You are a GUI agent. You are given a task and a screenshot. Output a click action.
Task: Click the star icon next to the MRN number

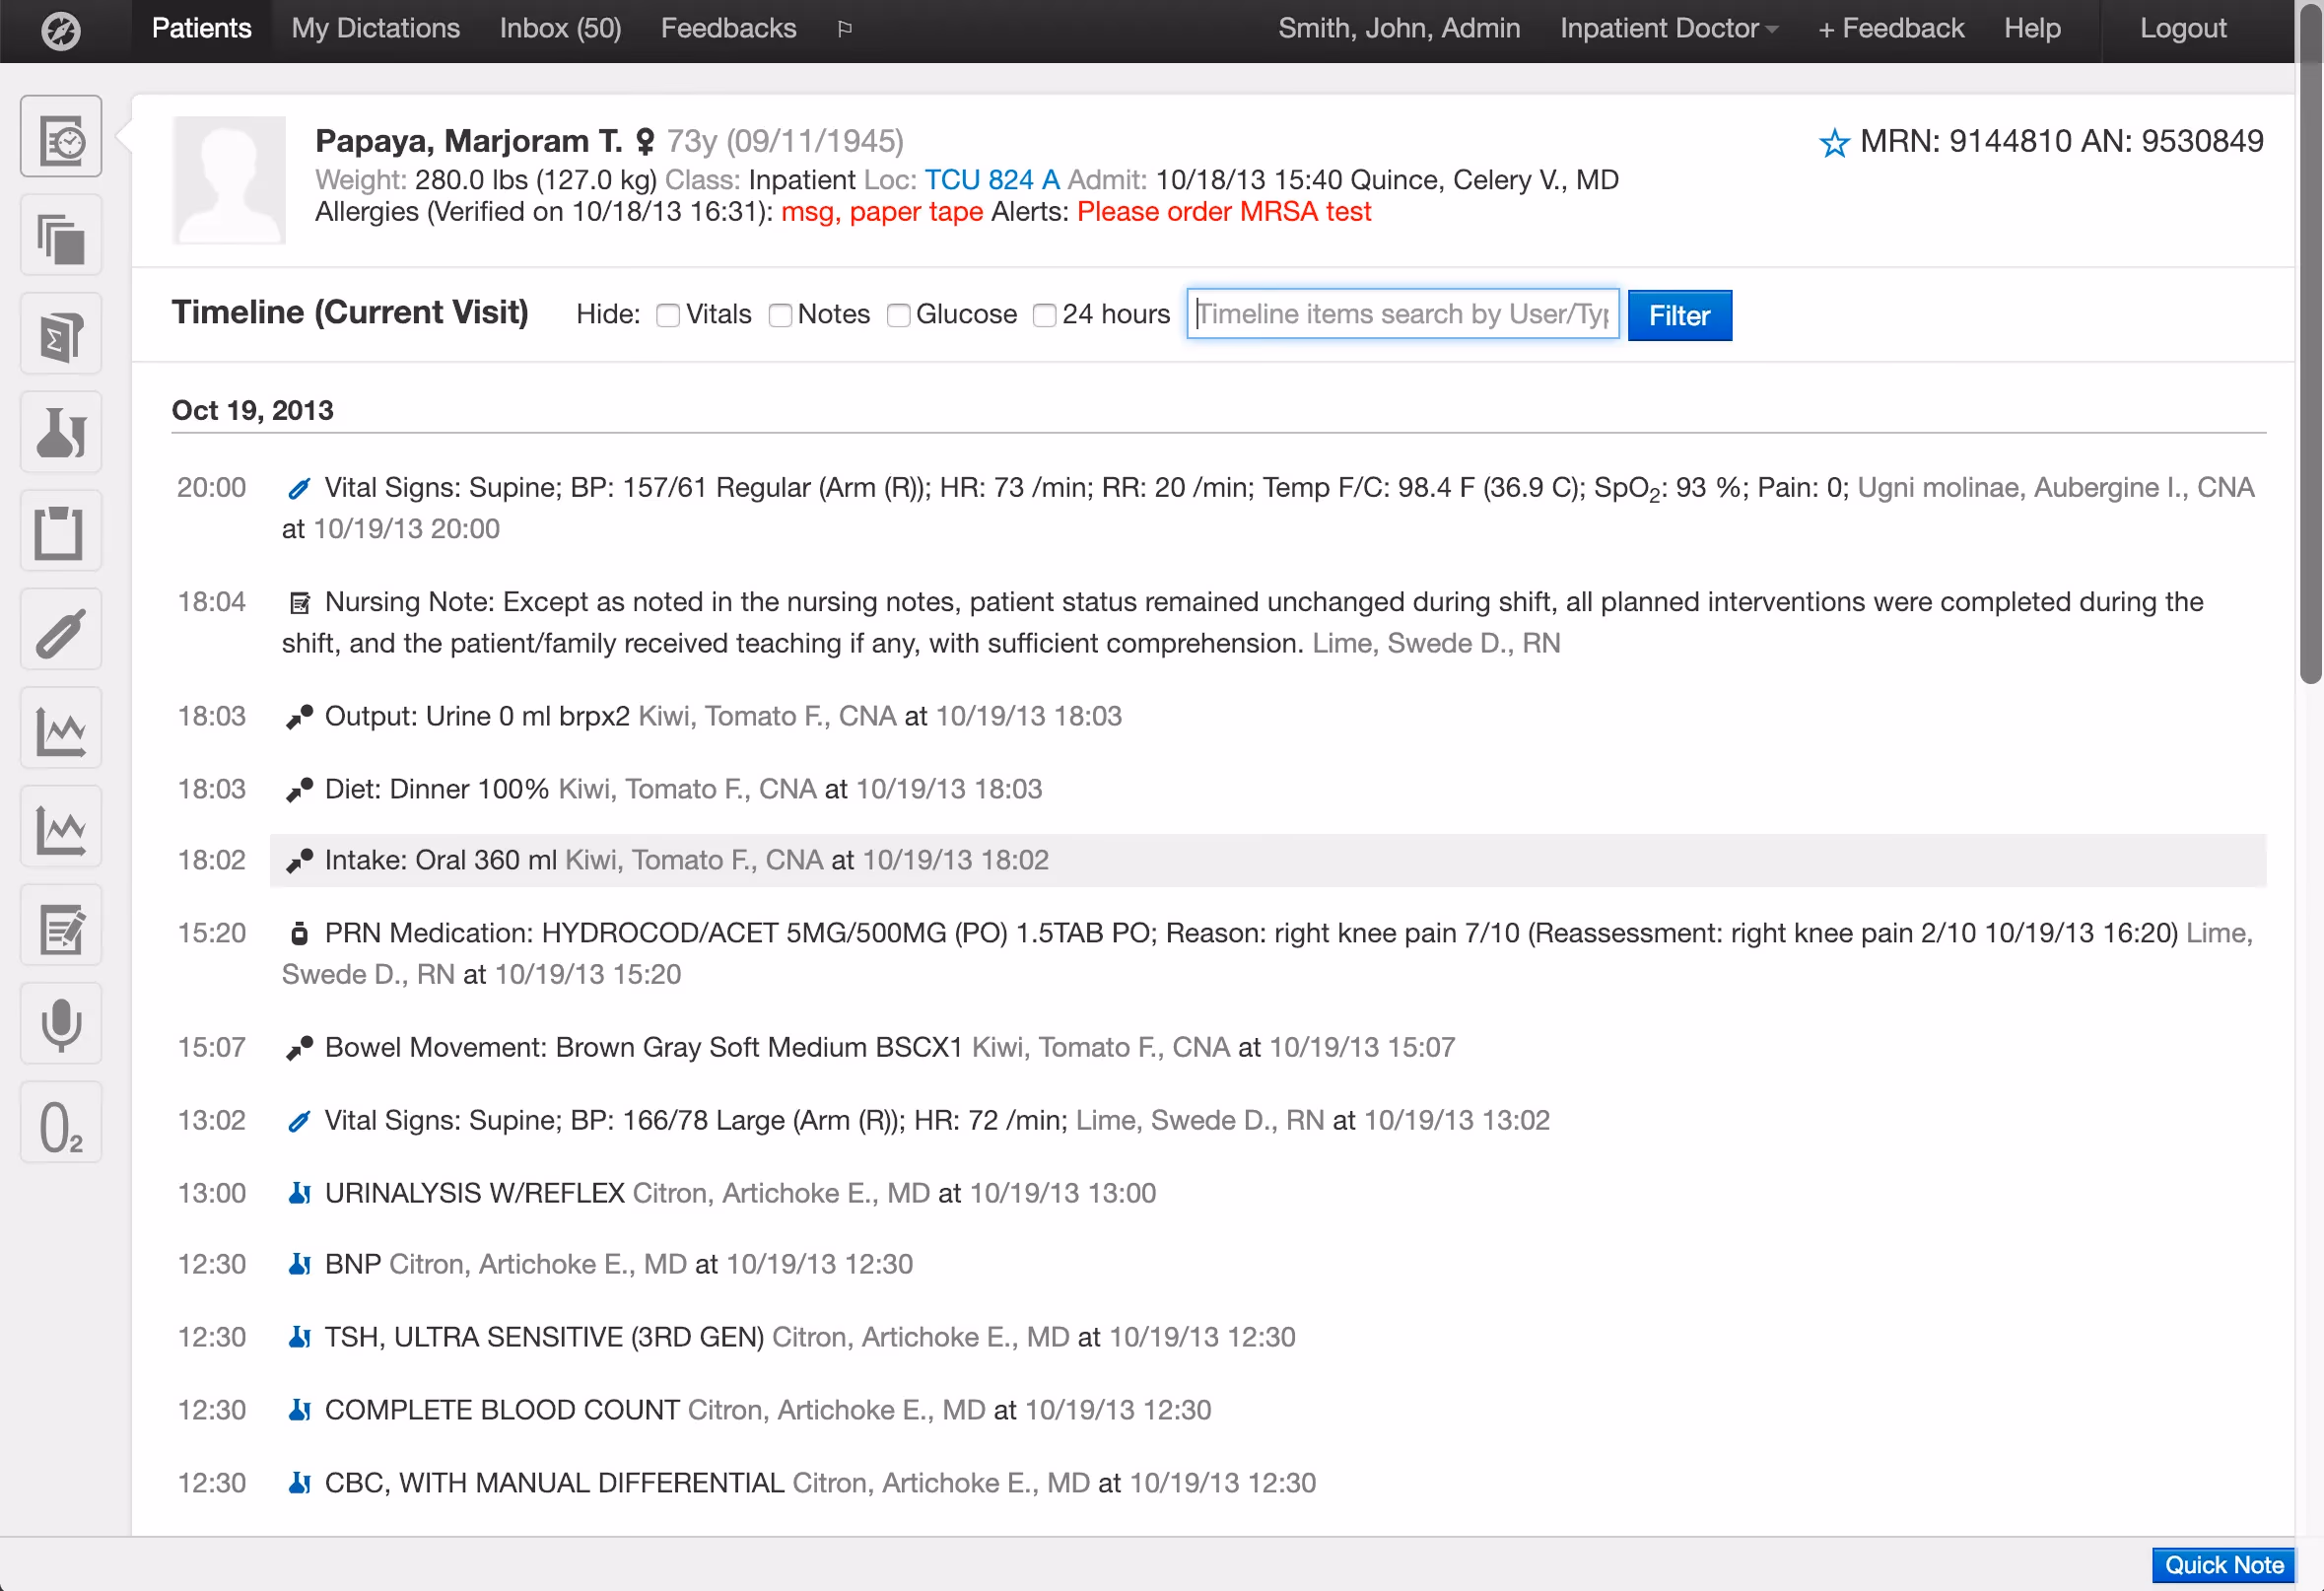[x=1834, y=143]
